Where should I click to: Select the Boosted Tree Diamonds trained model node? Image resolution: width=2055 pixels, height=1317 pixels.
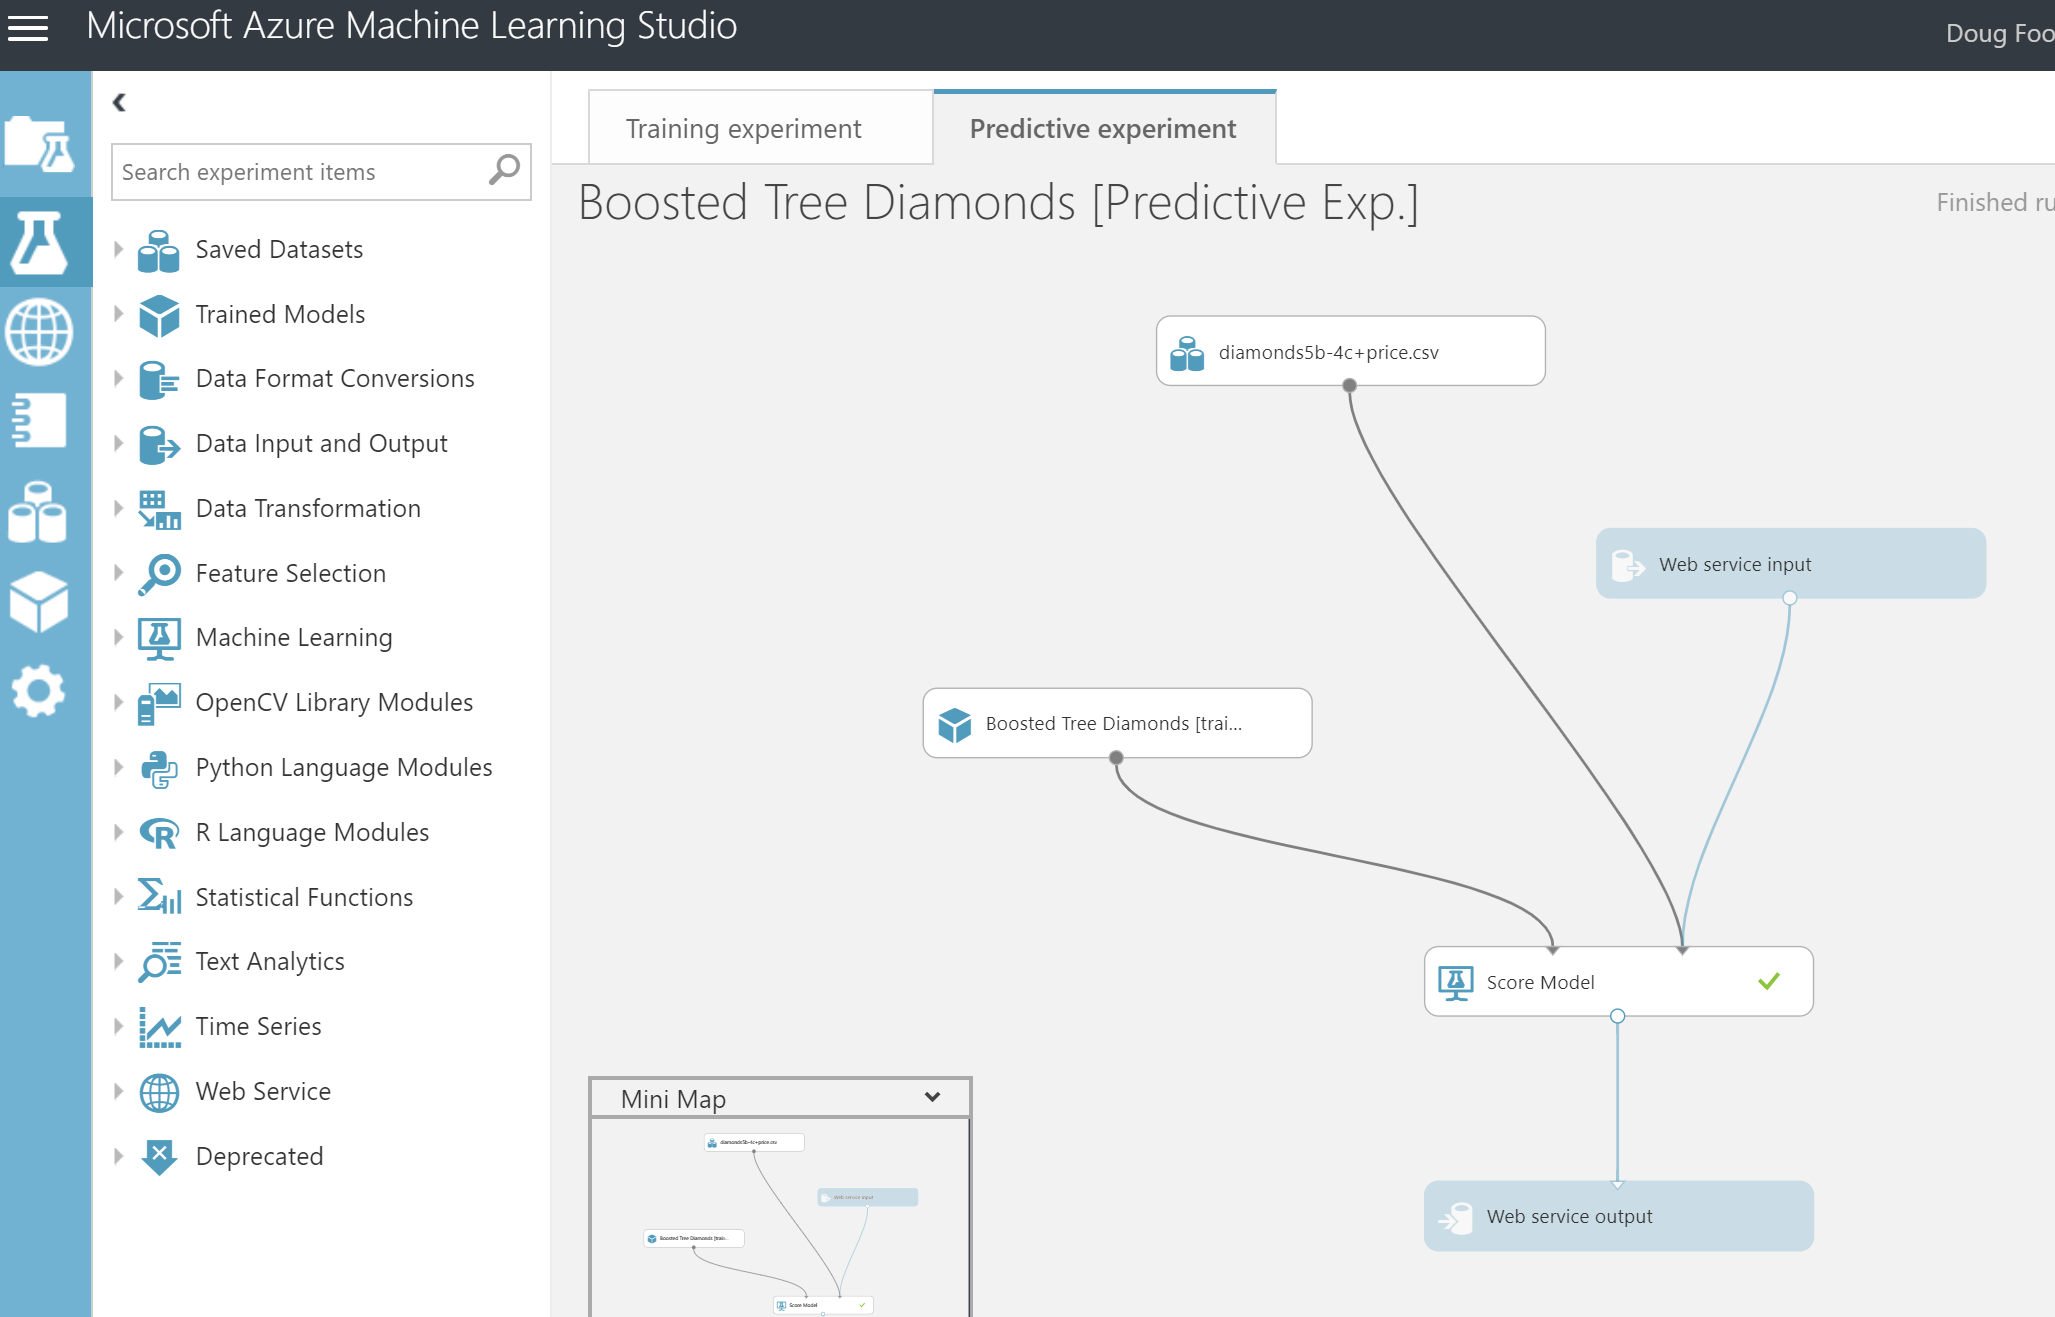(x=1117, y=723)
